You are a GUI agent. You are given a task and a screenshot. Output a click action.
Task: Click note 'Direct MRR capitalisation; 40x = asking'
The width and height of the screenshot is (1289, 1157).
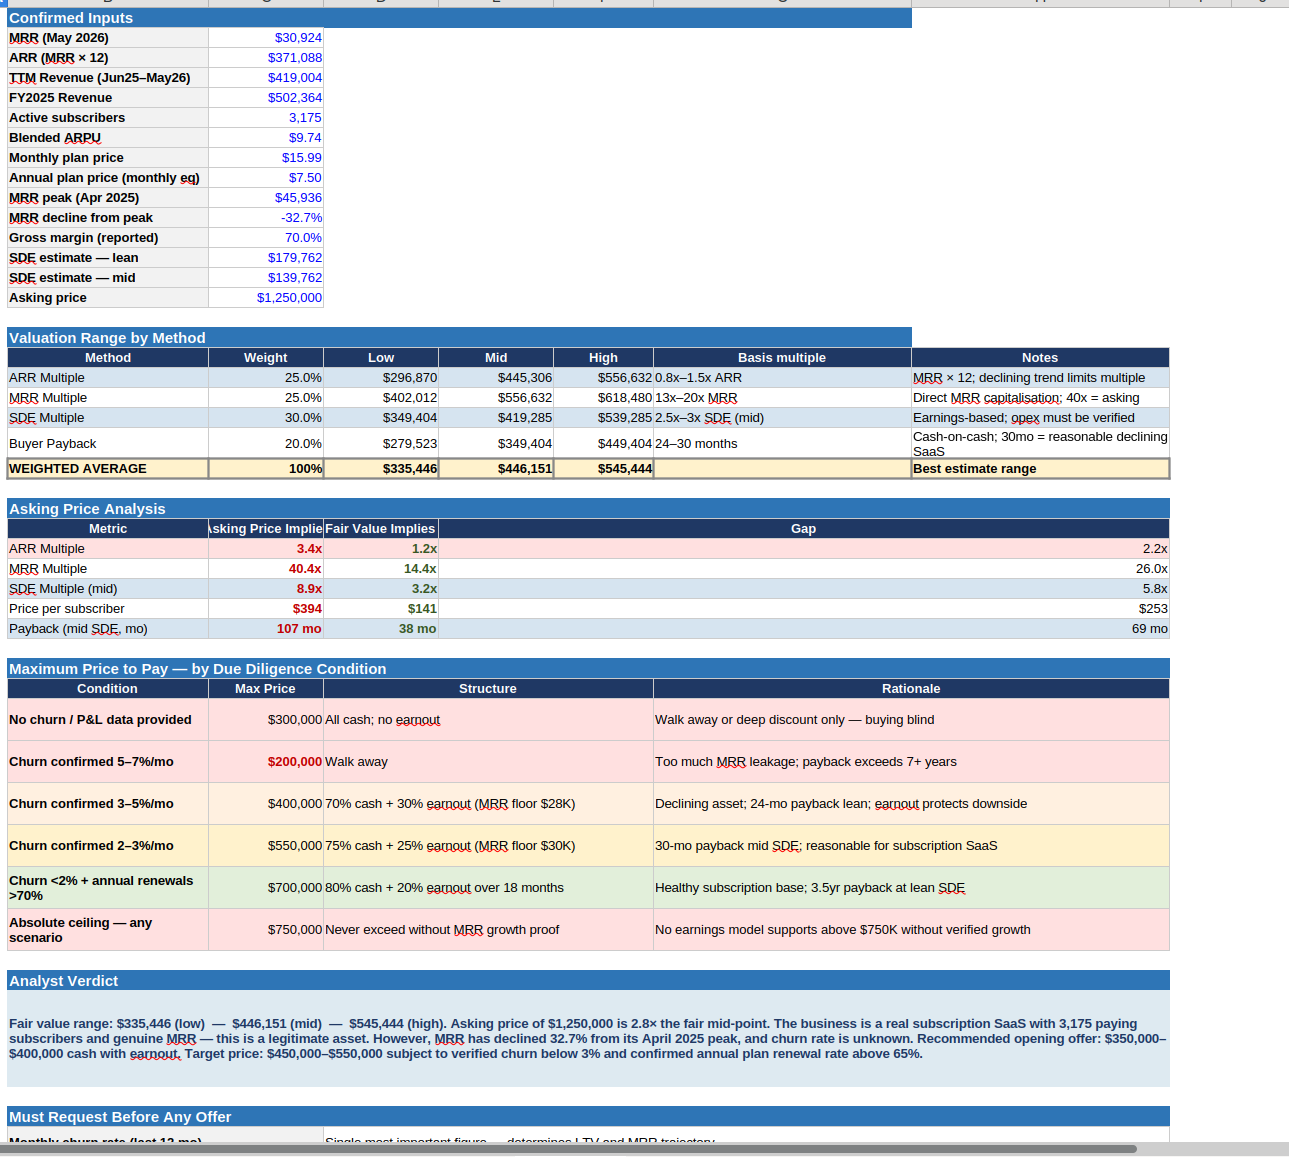[1040, 398]
